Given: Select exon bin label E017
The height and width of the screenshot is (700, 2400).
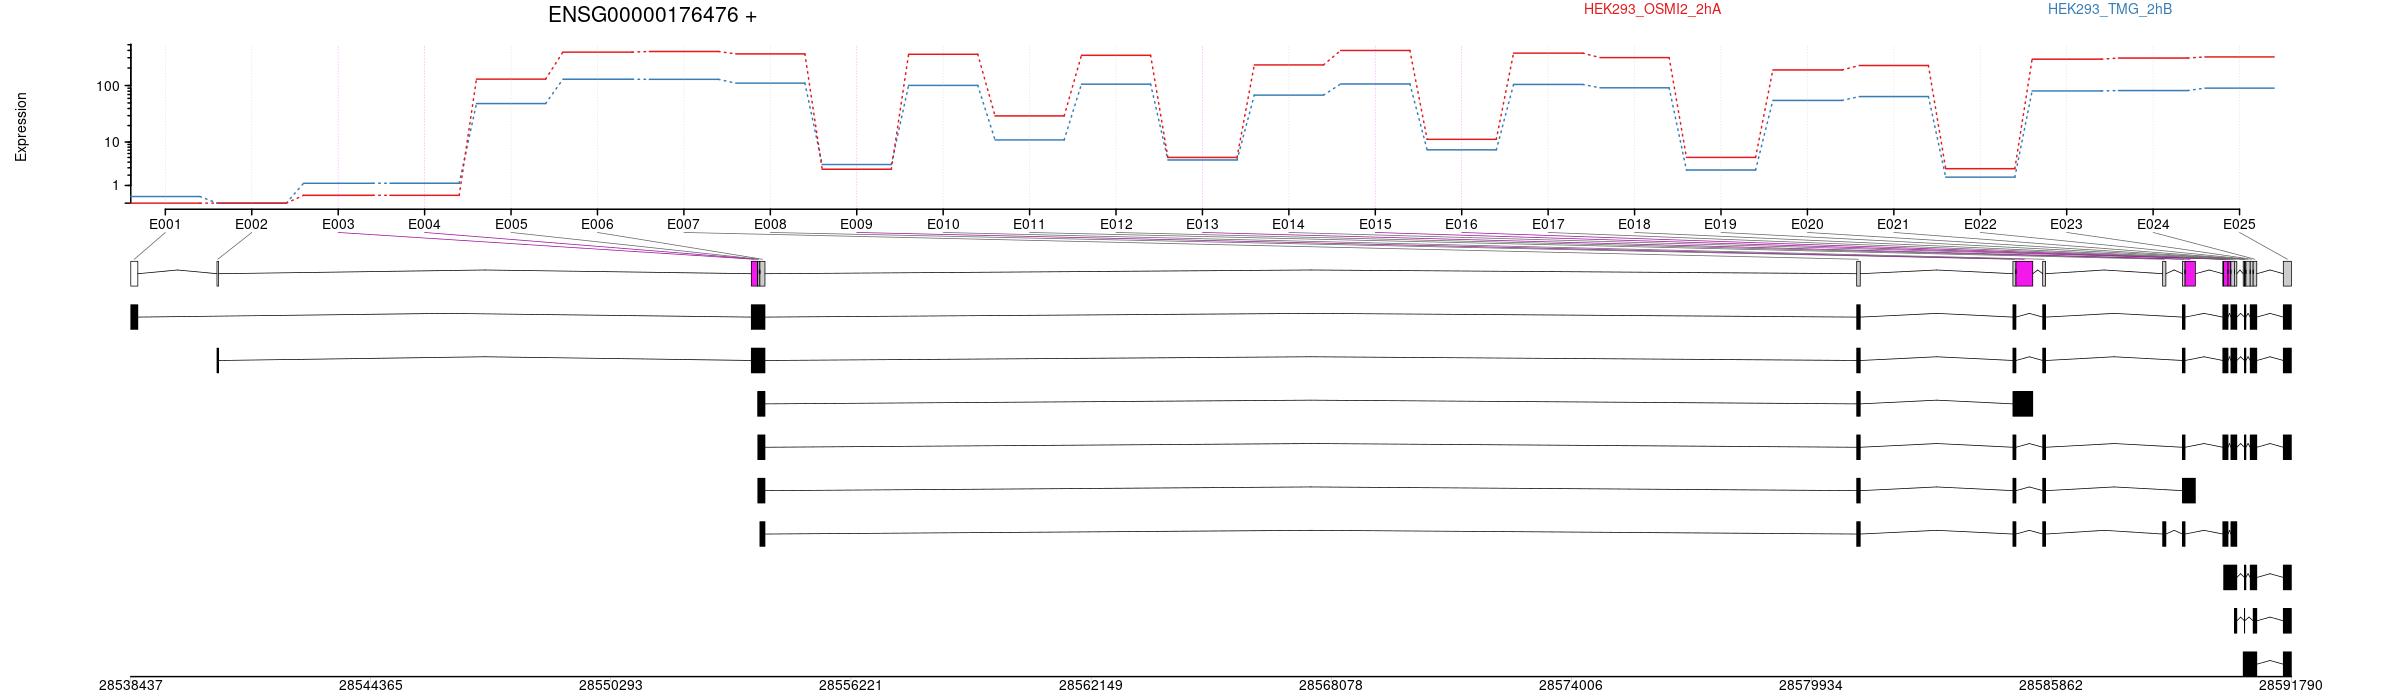Looking at the screenshot, I should point(1548,225).
